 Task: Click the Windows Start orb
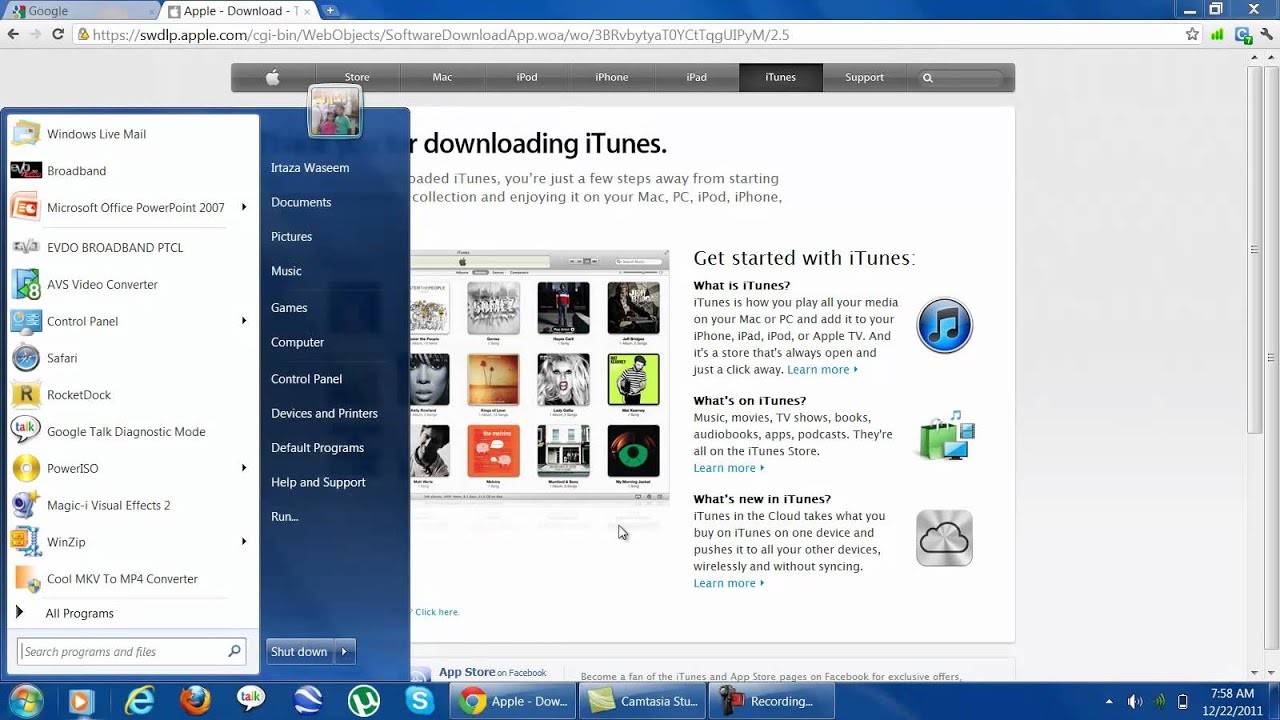coord(26,701)
